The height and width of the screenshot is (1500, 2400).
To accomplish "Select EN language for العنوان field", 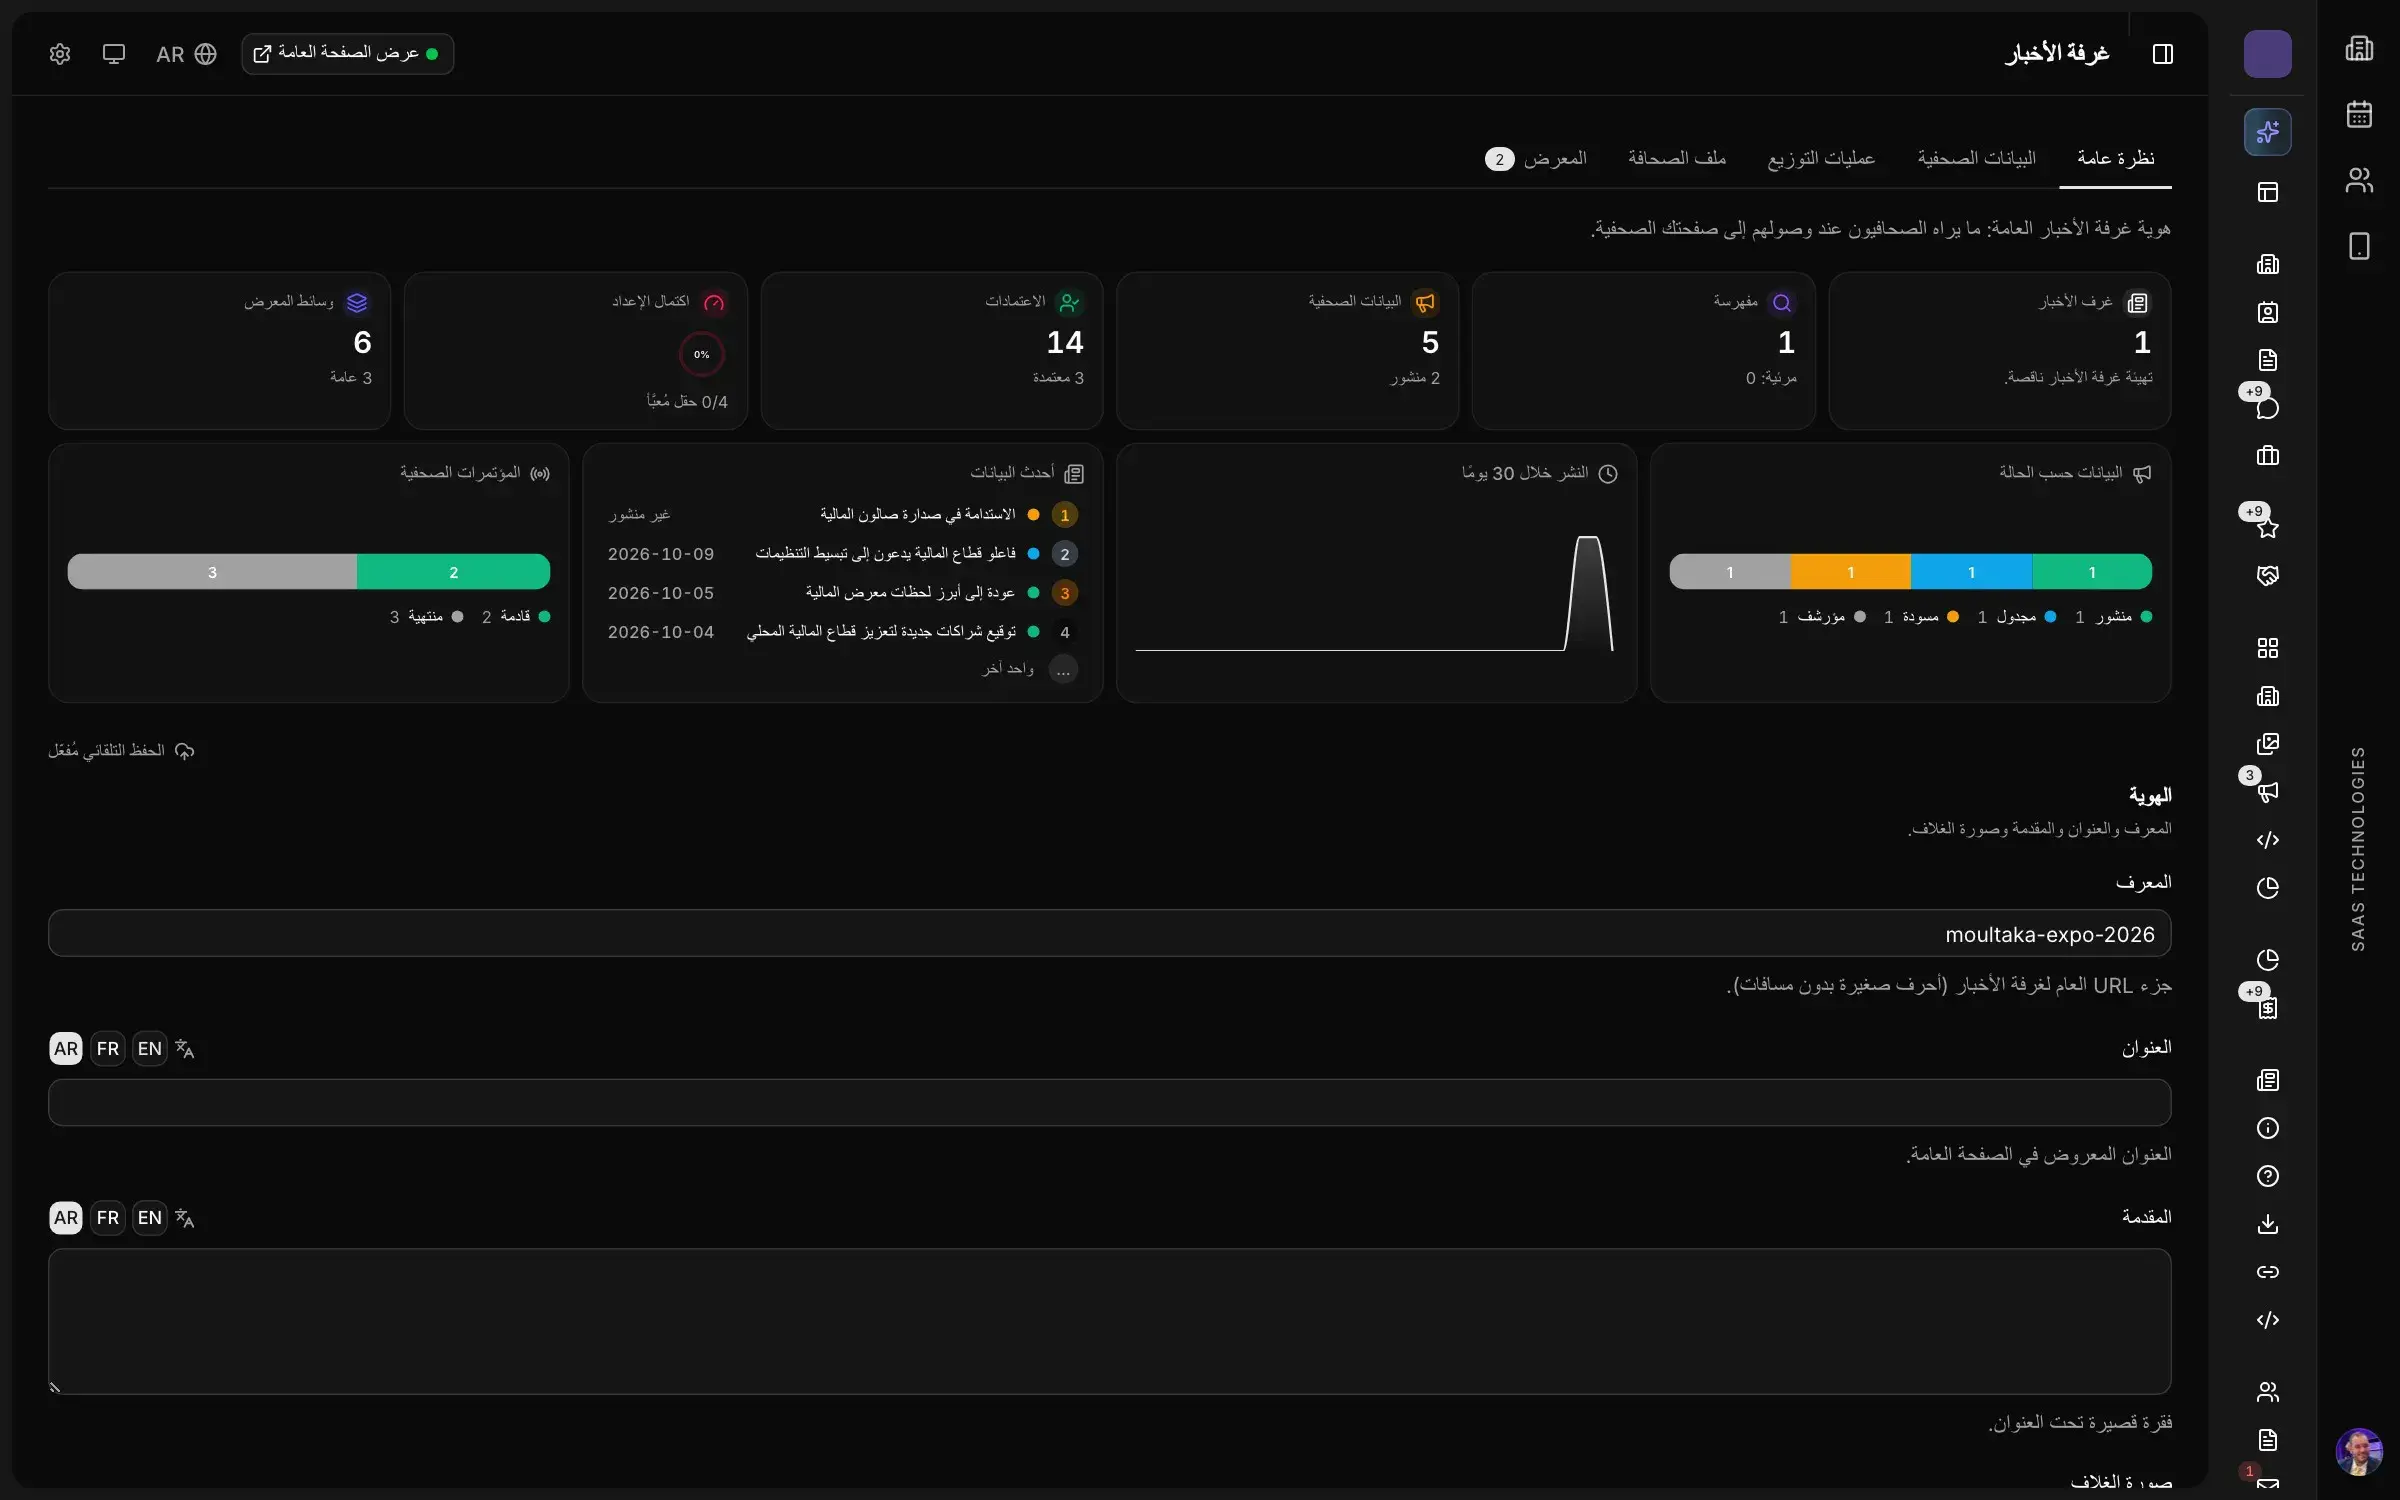I will [150, 1048].
